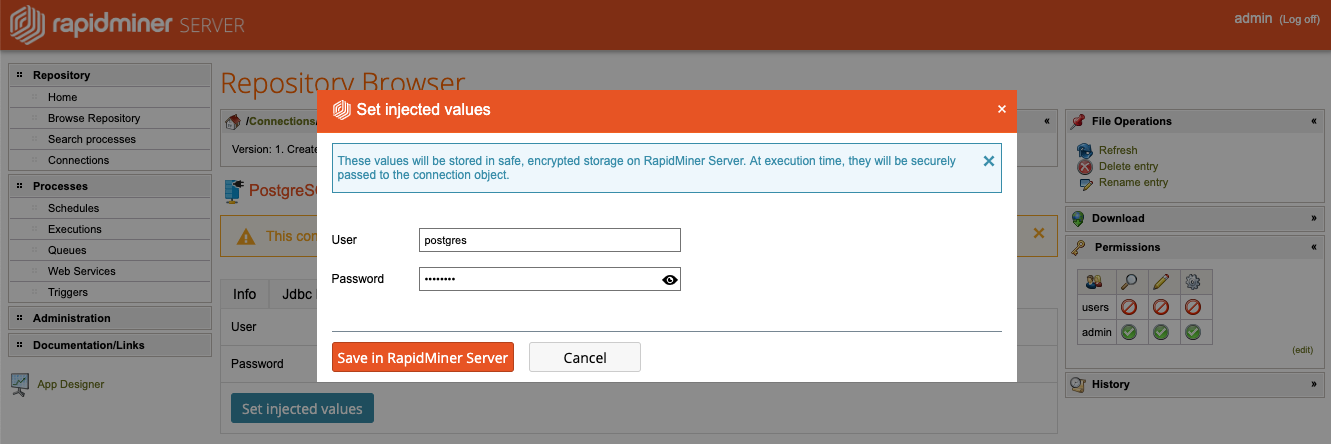Click the RapidMiner logo in dialog header
The height and width of the screenshot is (444, 1331).
(x=340, y=109)
